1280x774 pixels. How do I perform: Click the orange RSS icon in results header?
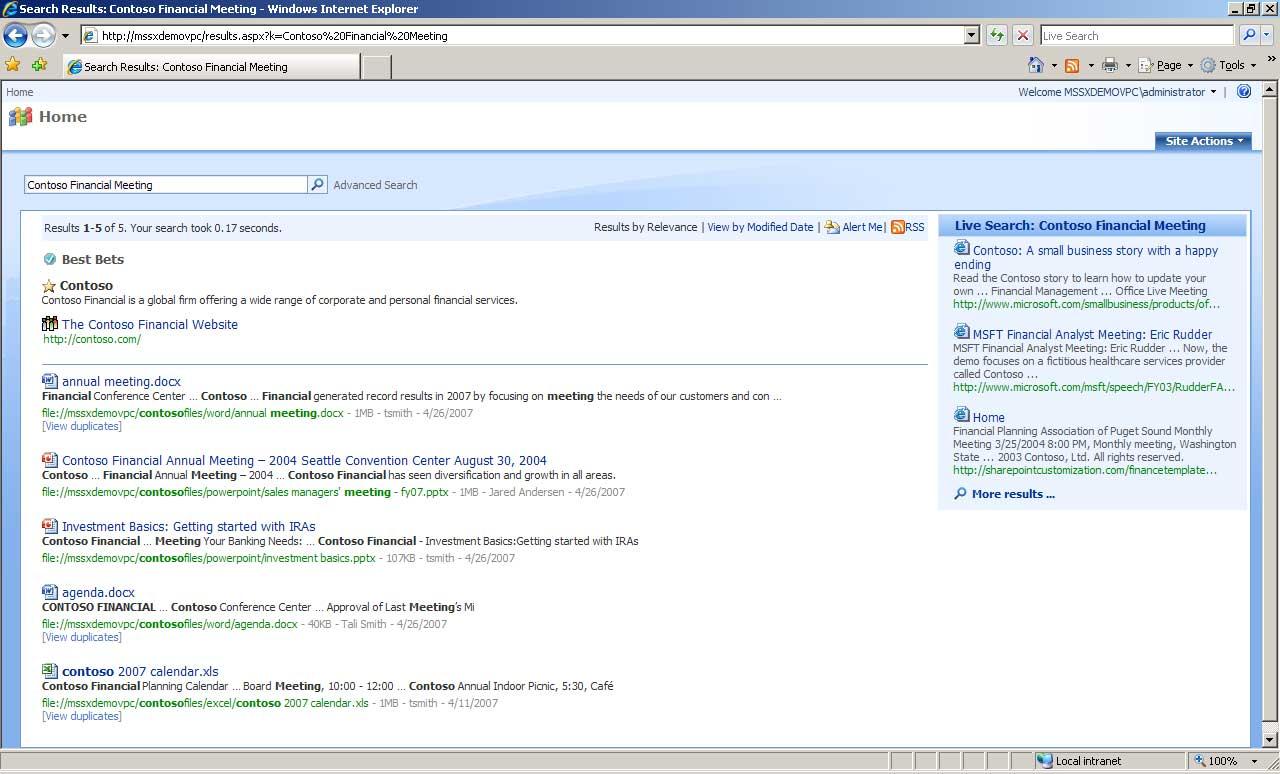coord(898,227)
